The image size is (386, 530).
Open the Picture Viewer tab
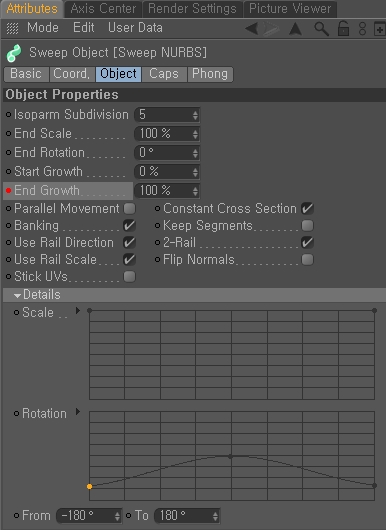pyautogui.click(x=290, y=9)
